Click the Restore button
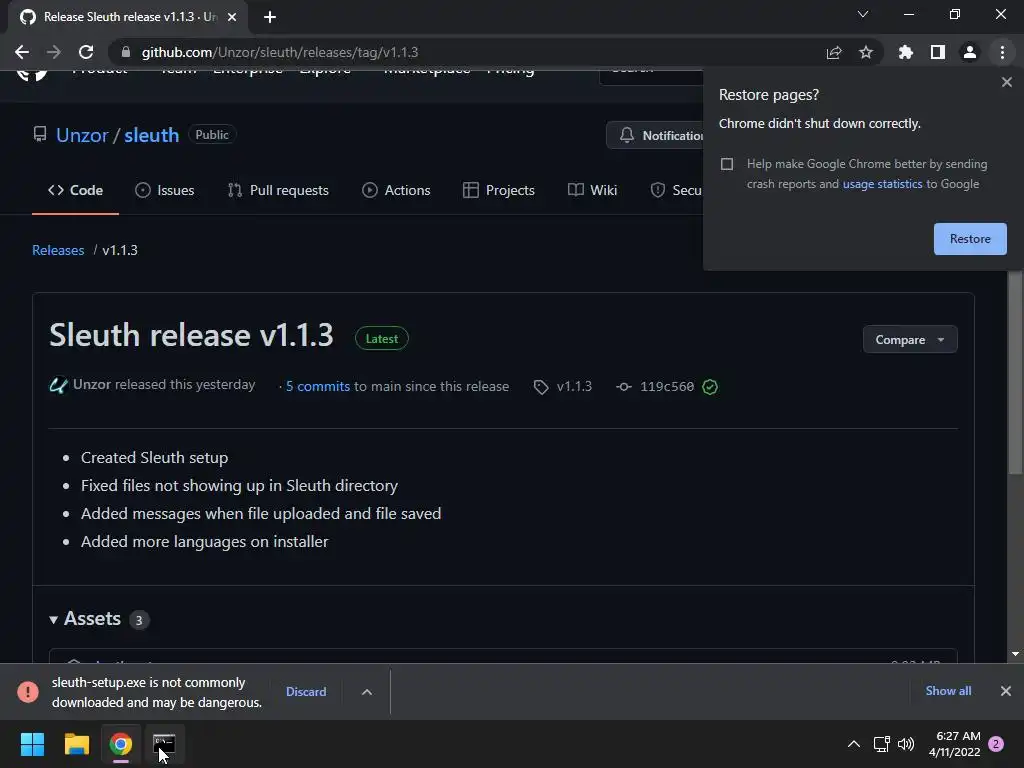Viewport: 1024px width, 768px height. [970, 239]
